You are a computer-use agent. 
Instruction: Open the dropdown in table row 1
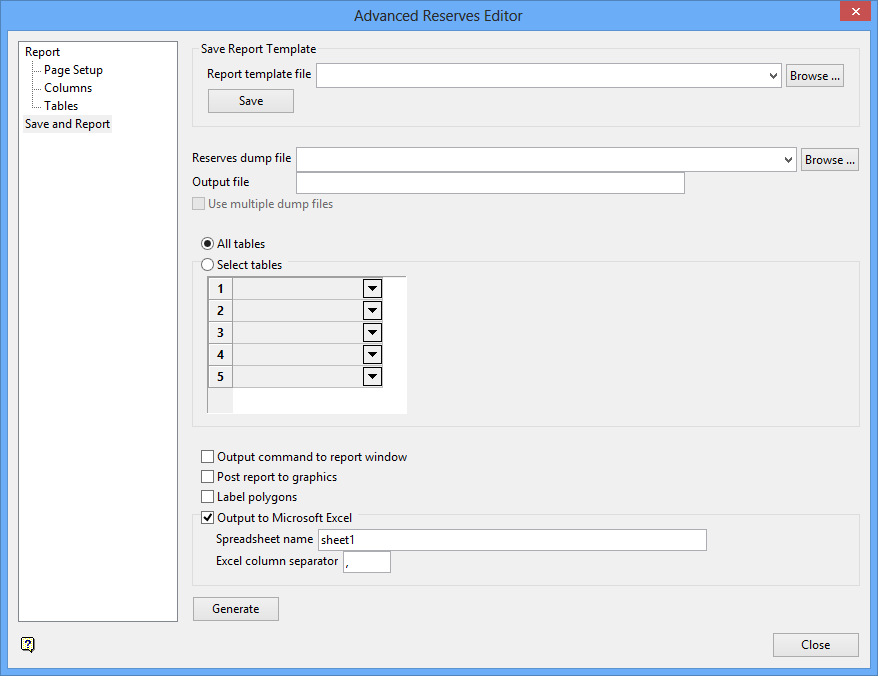(x=372, y=289)
